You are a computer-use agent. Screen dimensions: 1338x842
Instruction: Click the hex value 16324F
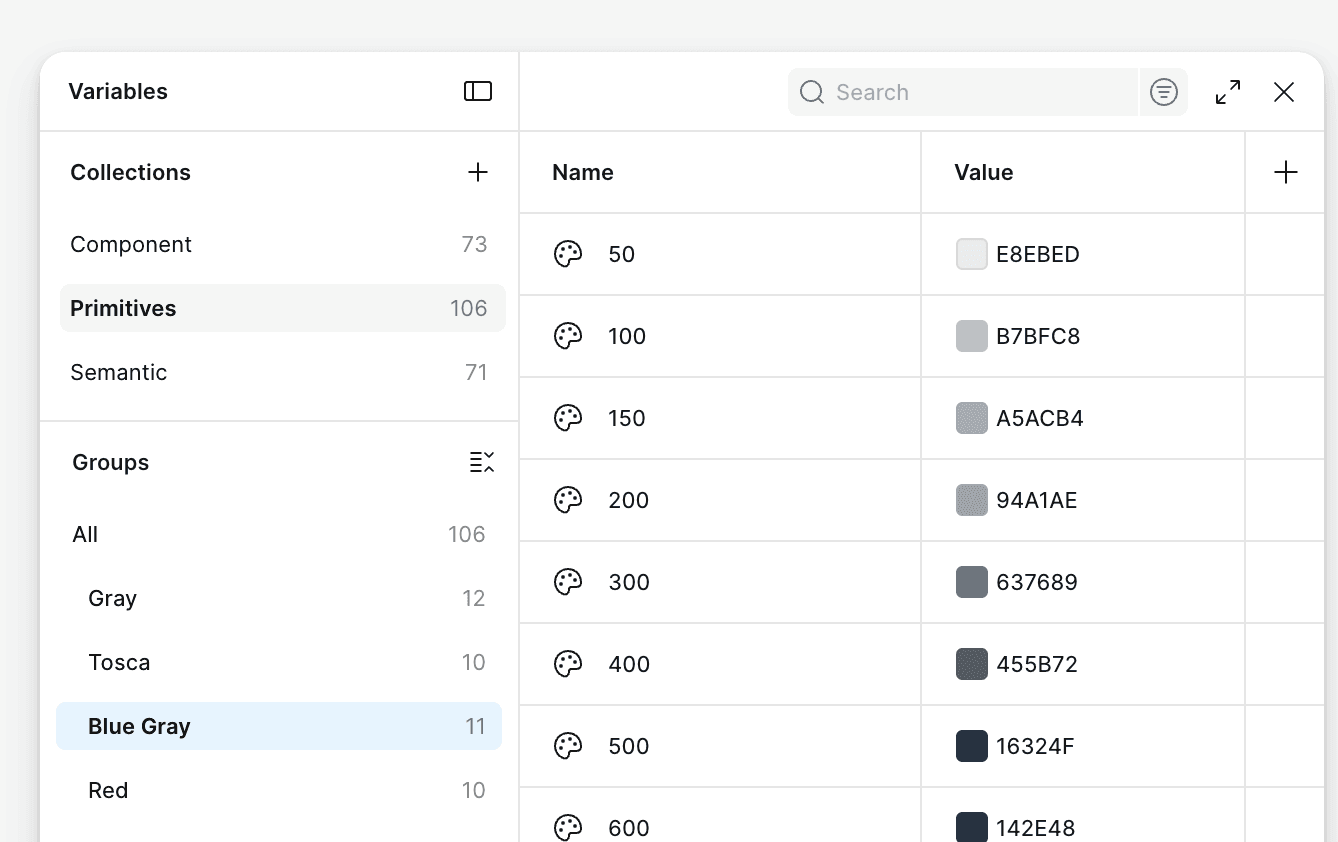coord(1035,746)
